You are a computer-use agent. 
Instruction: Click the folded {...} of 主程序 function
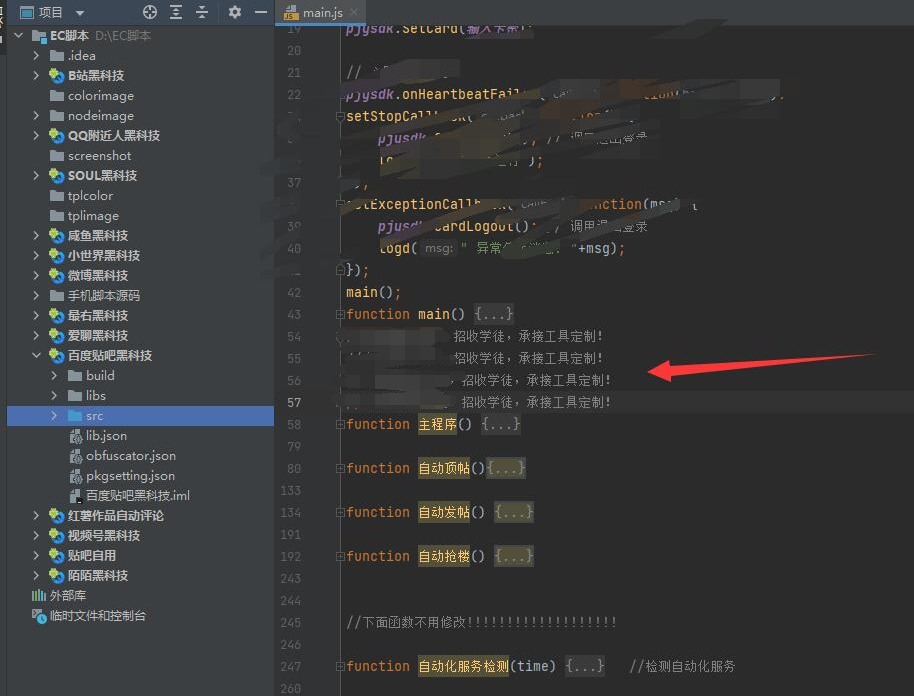[x=501, y=424]
